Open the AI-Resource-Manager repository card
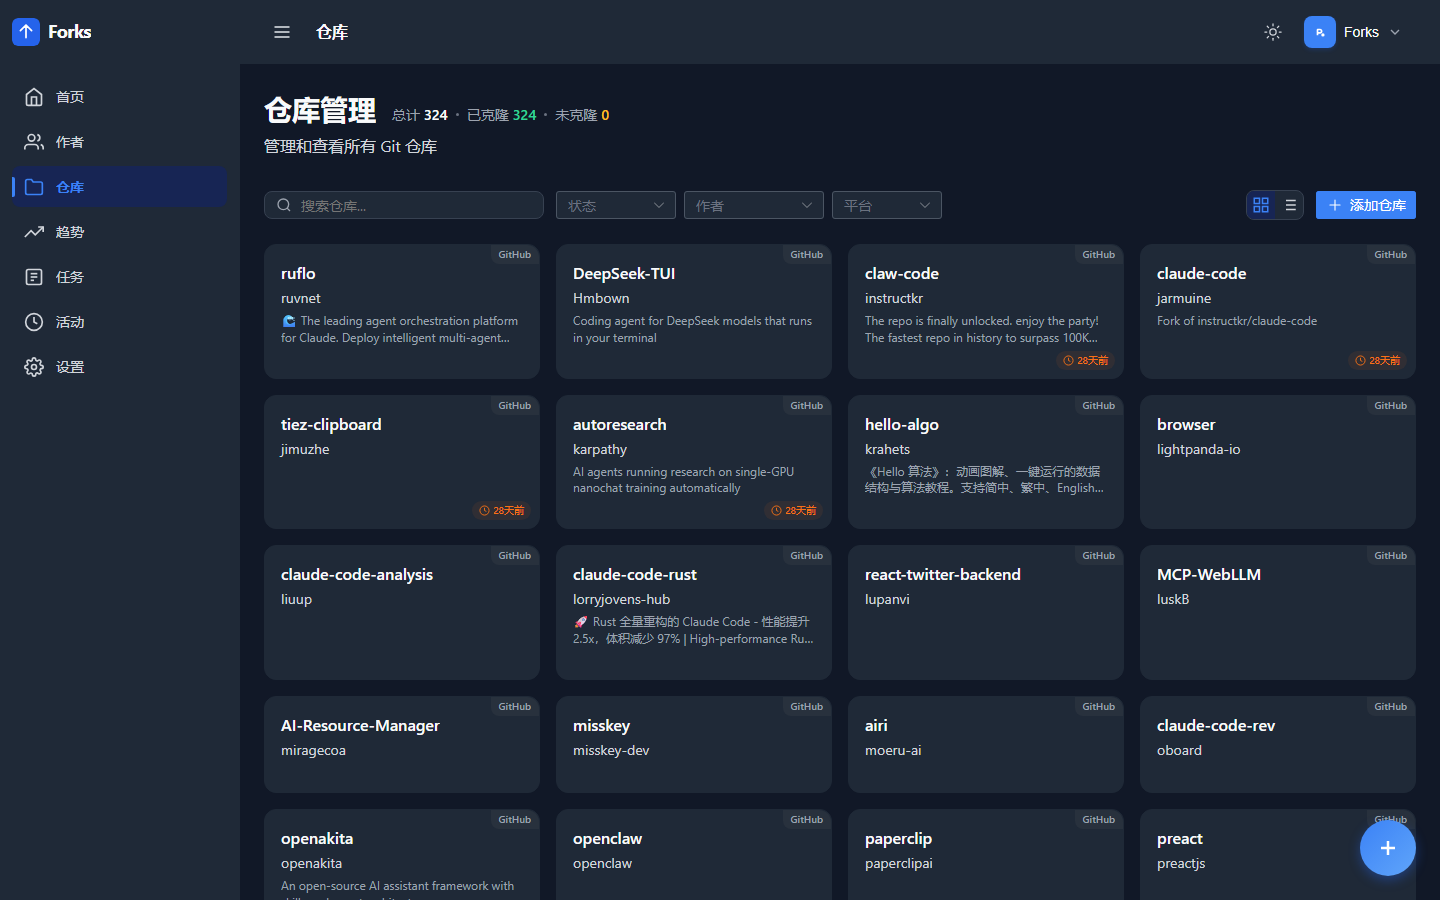Screen dimensions: 1440x900 [402, 744]
